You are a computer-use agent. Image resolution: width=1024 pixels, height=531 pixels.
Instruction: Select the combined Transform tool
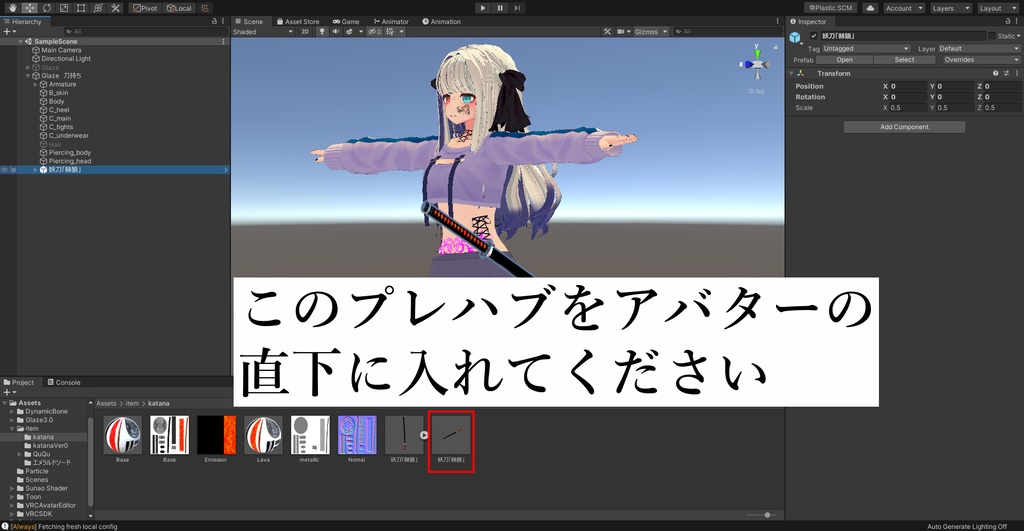98,8
